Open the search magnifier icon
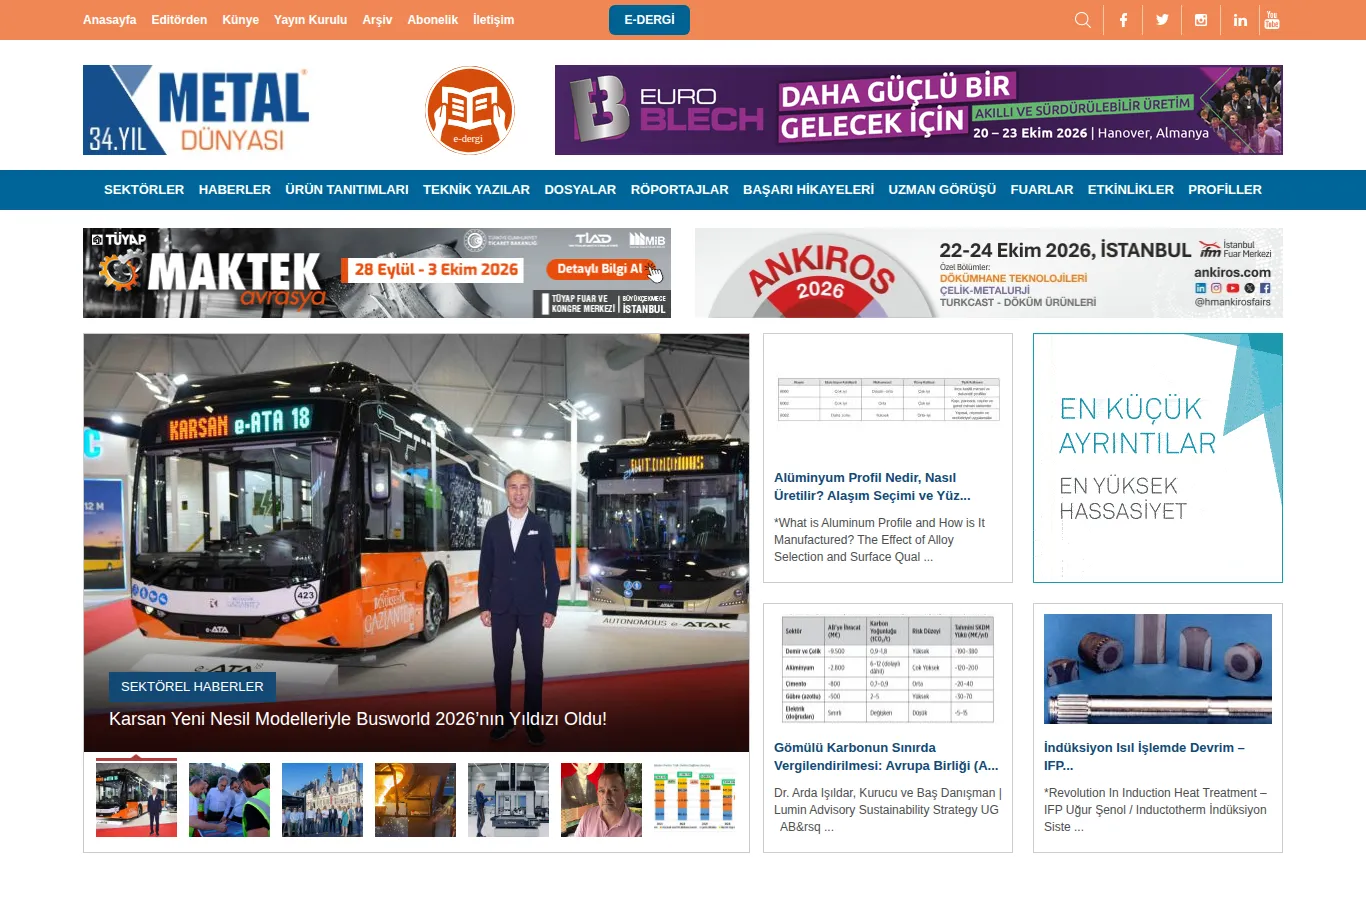The height and width of the screenshot is (900, 1366). tap(1082, 20)
